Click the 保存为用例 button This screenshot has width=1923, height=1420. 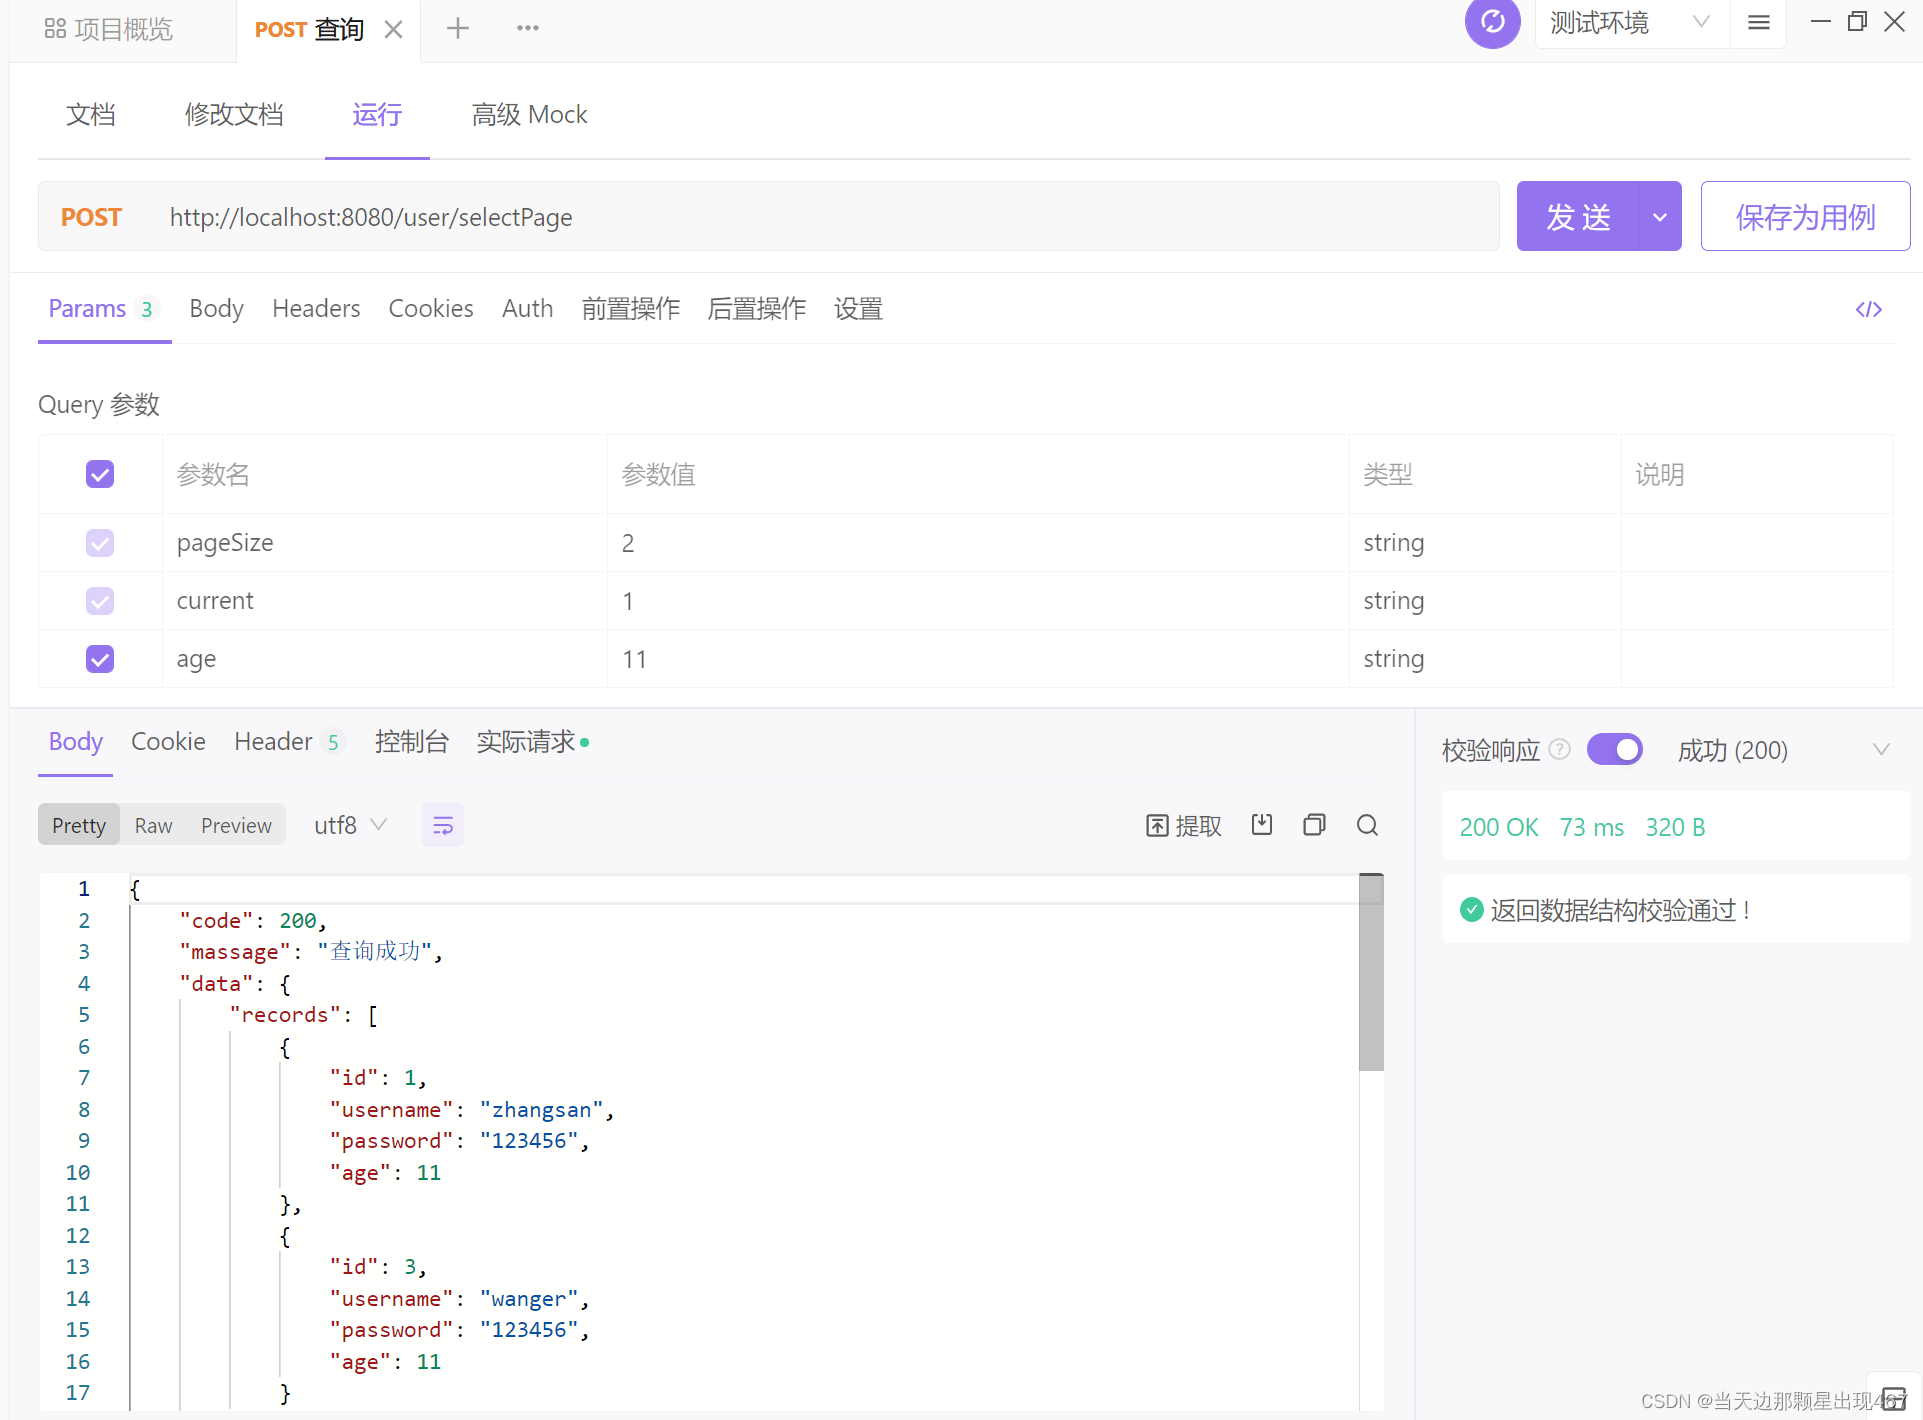point(1805,217)
